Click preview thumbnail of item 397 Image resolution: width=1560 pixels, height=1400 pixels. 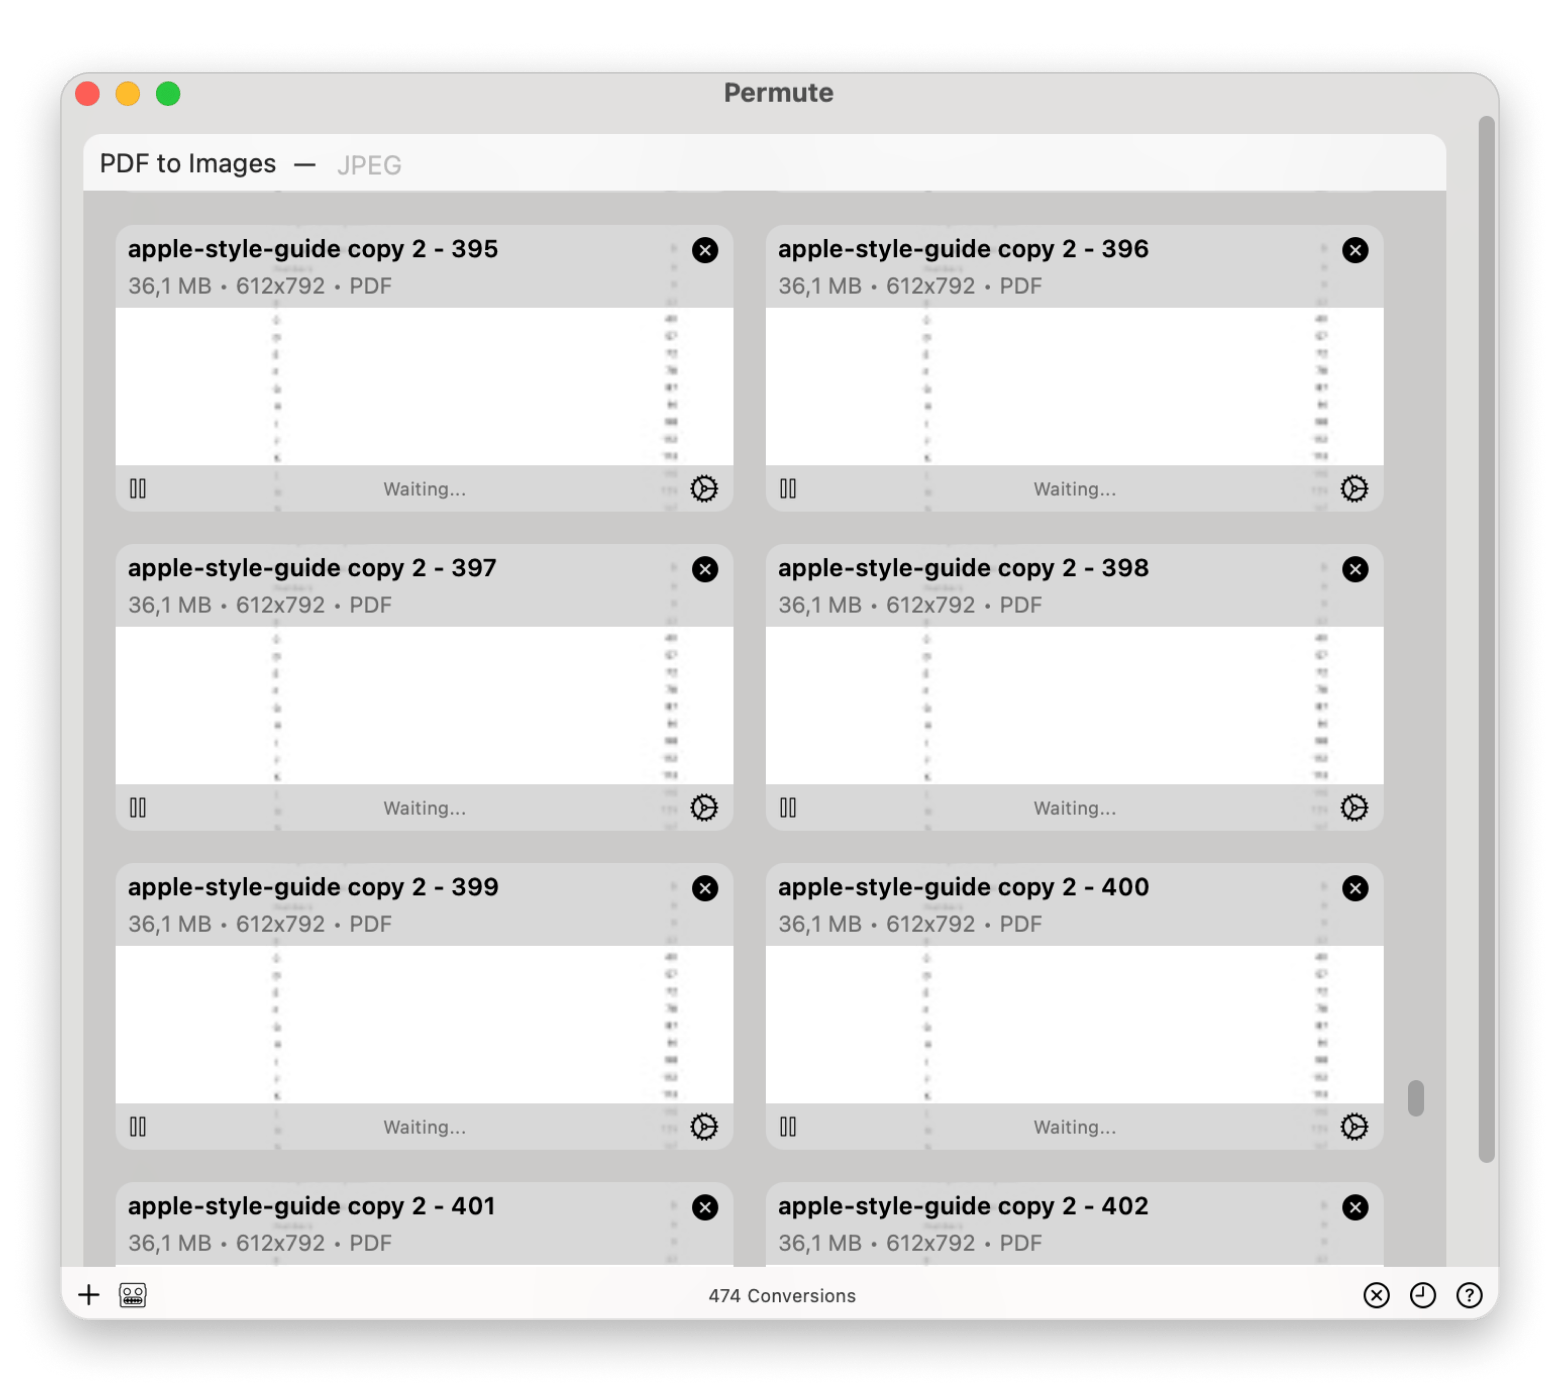[x=424, y=705]
